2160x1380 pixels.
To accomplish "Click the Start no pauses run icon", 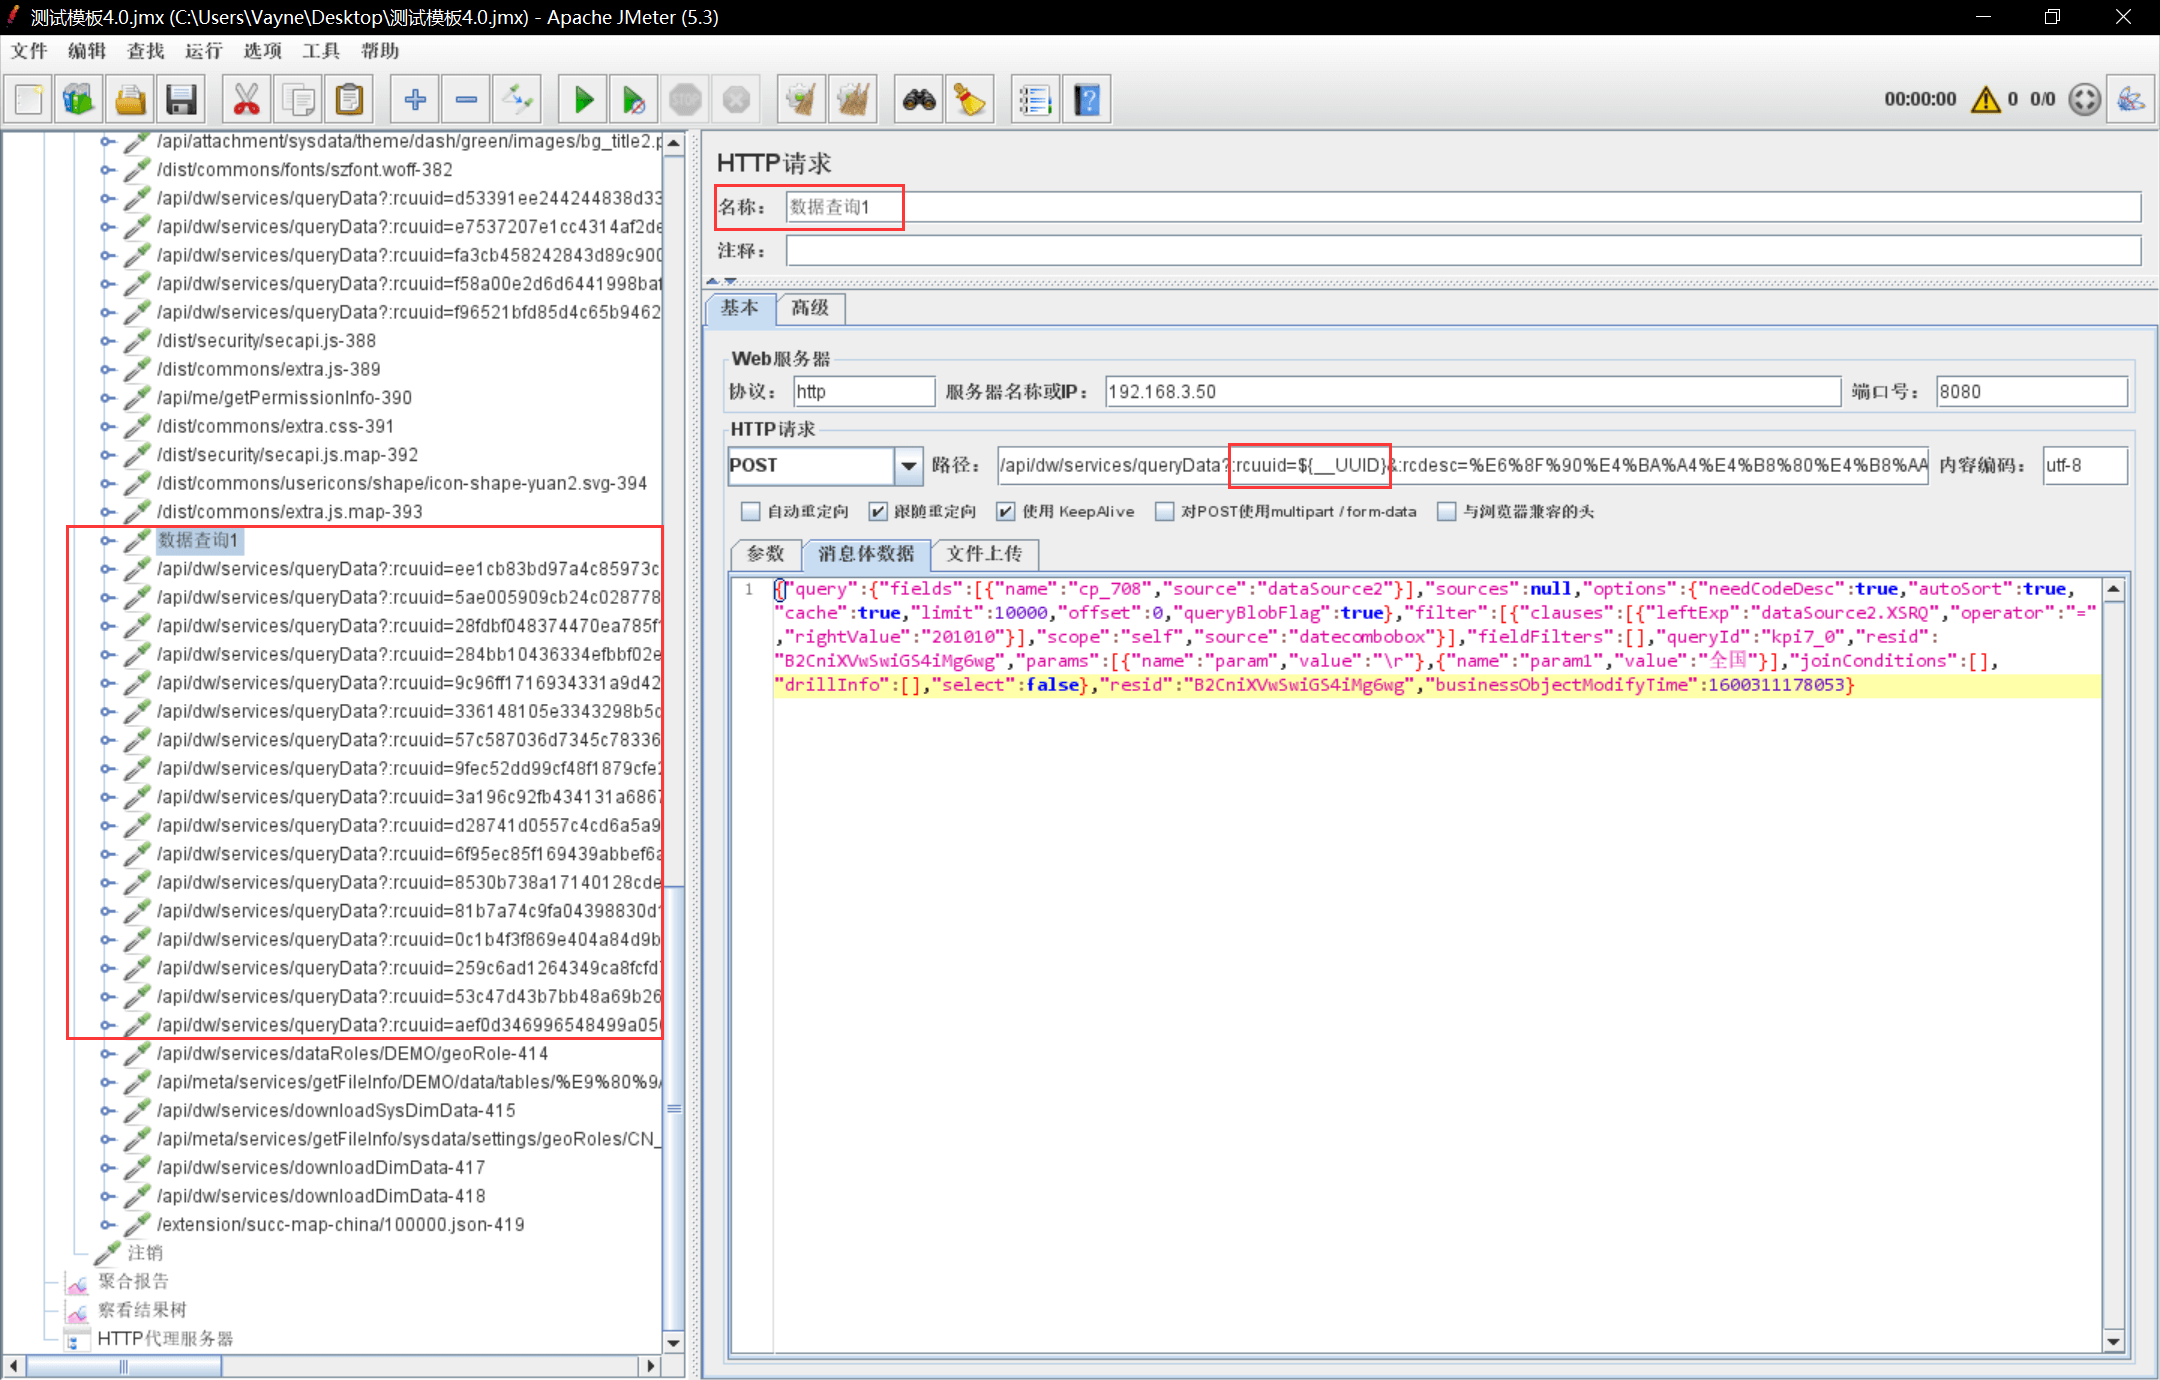I will click(x=633, y=99).
